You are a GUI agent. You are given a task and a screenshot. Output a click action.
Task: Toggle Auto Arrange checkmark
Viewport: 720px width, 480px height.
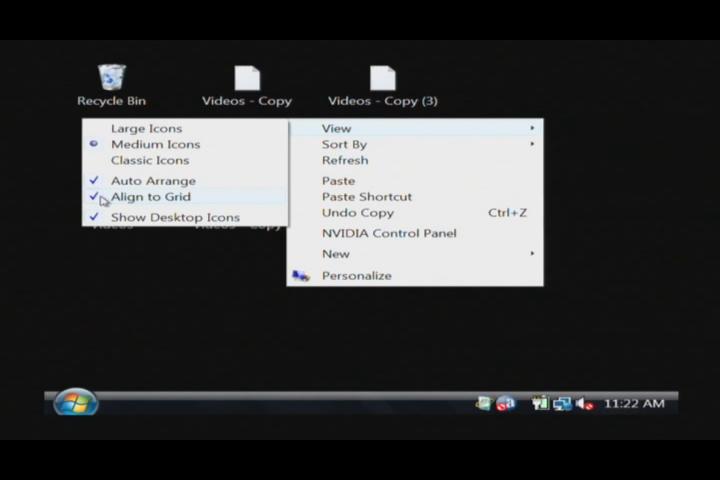coord(185,181)
